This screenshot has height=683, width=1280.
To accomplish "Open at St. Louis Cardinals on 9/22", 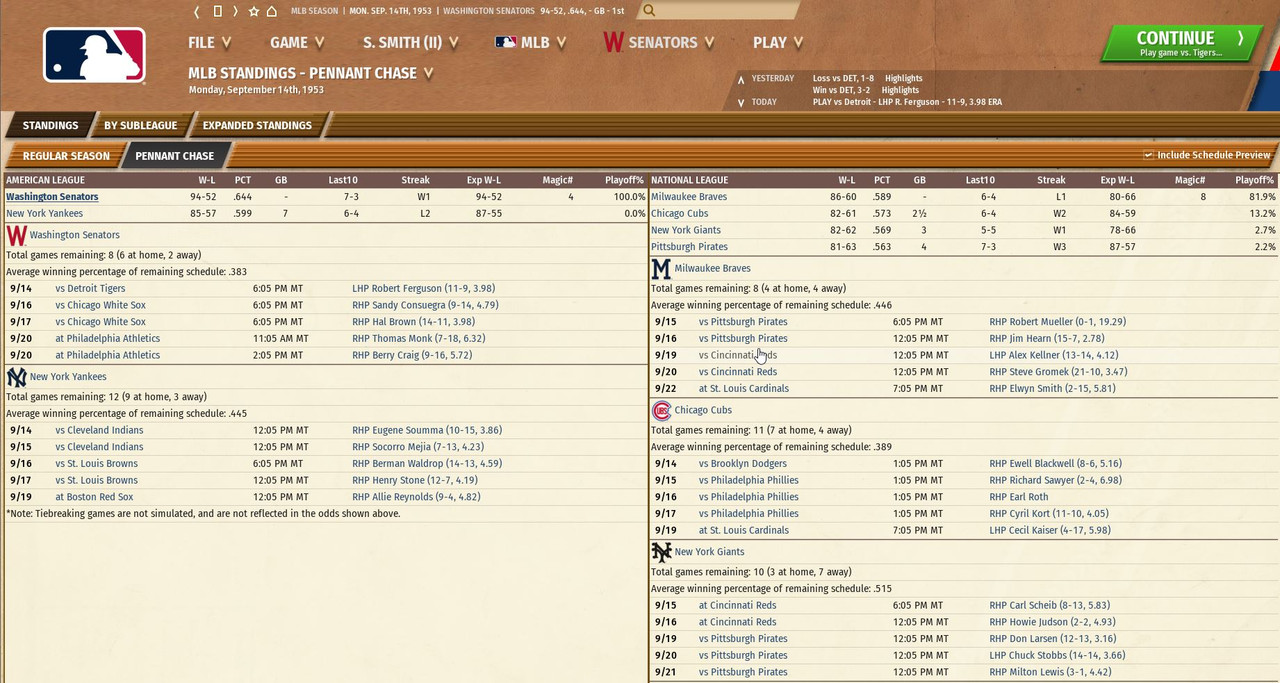I will [743, 389].
